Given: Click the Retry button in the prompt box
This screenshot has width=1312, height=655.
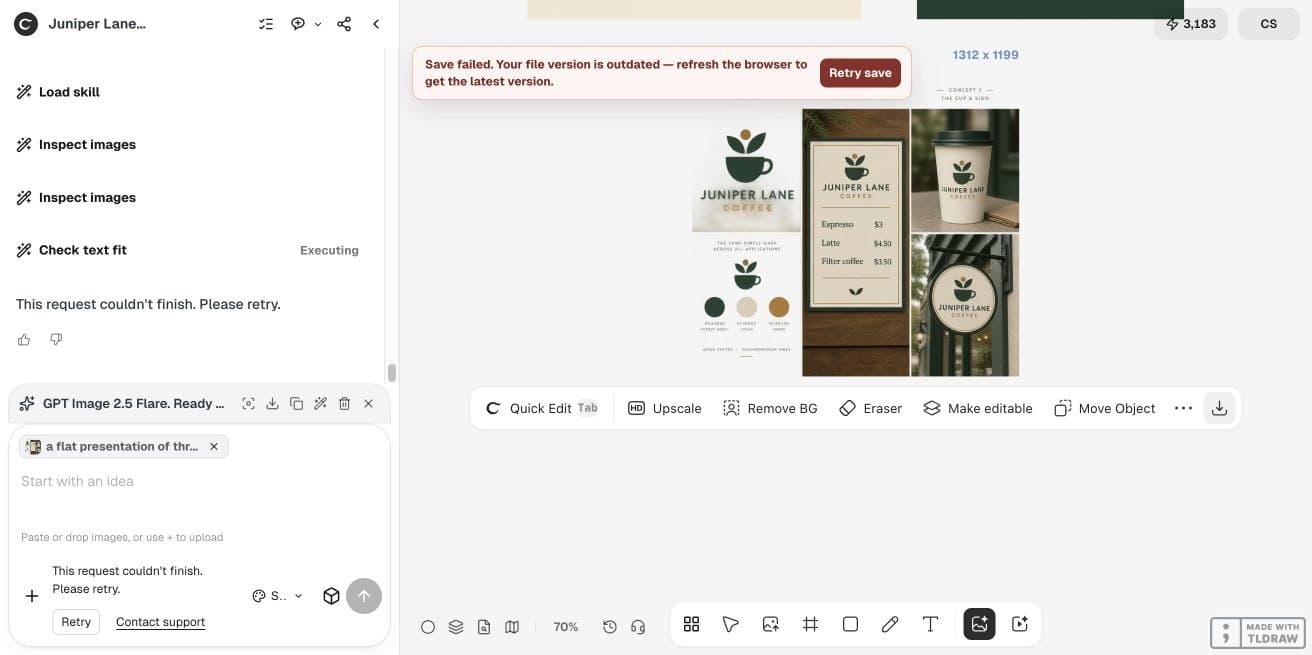Looking at the screenshot, I should click(76, 622).
